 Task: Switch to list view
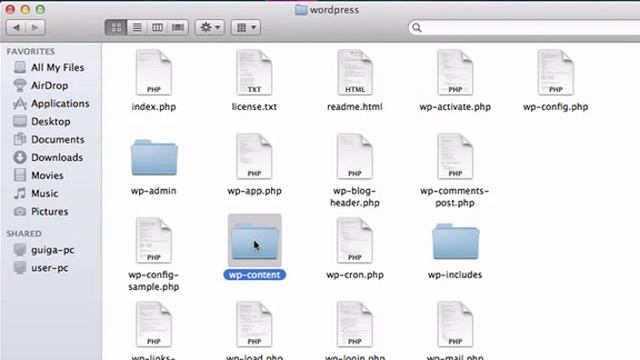click(x=137, y=27)
